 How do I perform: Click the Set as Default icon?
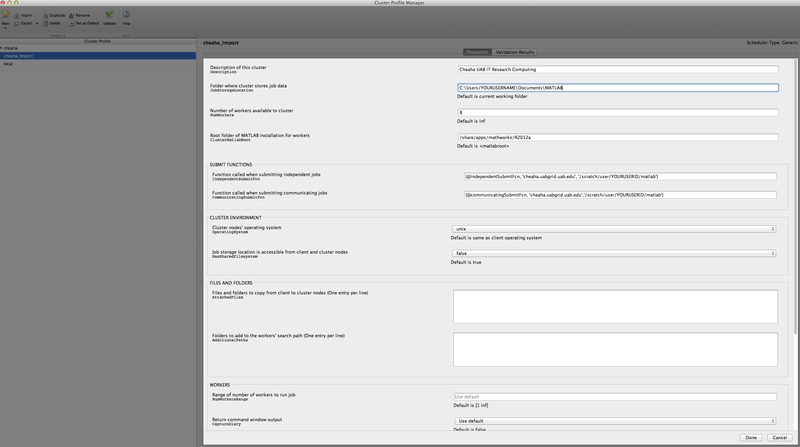pos(80,22)
